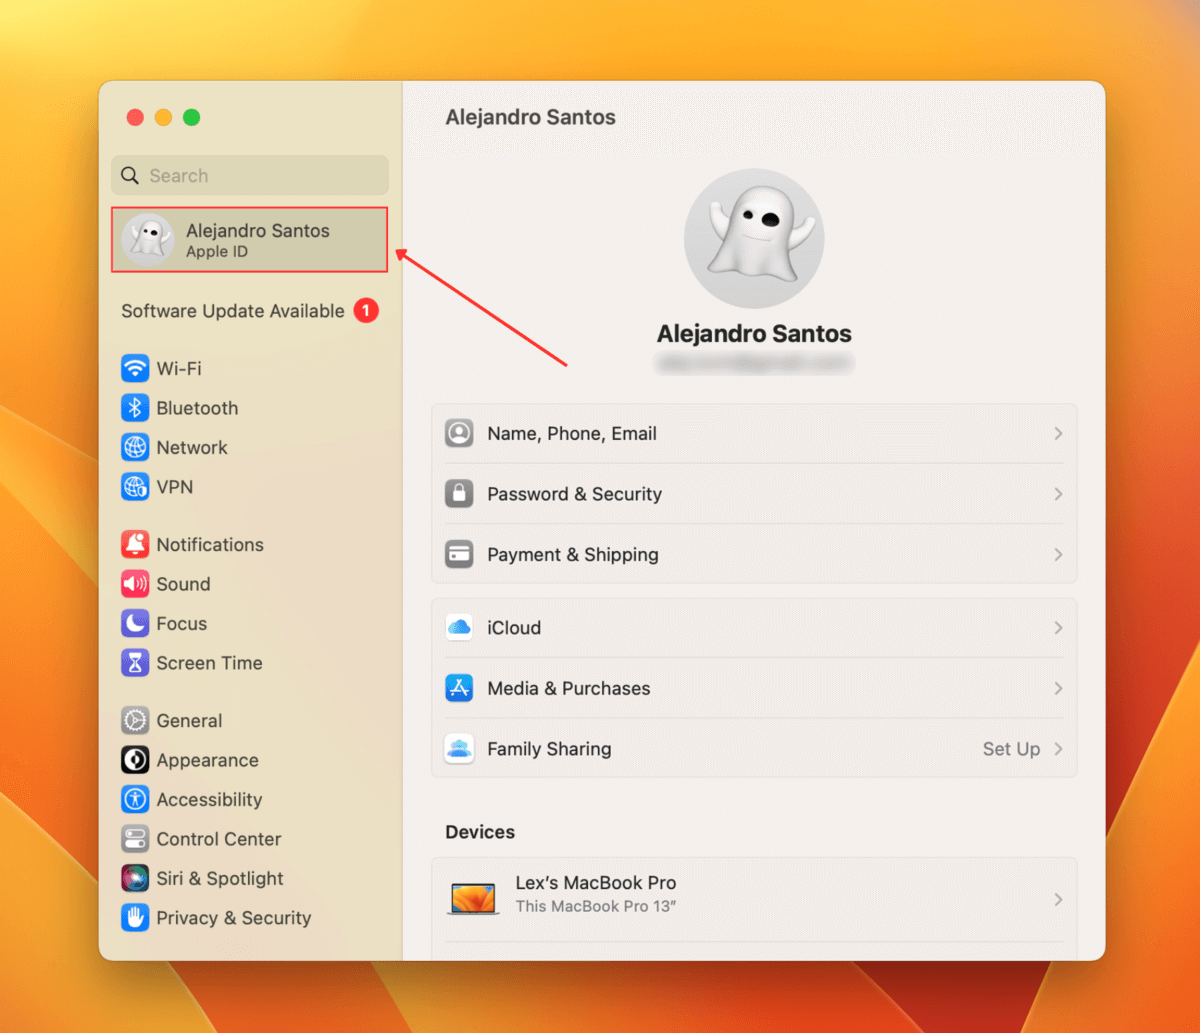Click the large ghost profile picture
The height and width of the screenshot is (1033, 1200).
(754, 238)
